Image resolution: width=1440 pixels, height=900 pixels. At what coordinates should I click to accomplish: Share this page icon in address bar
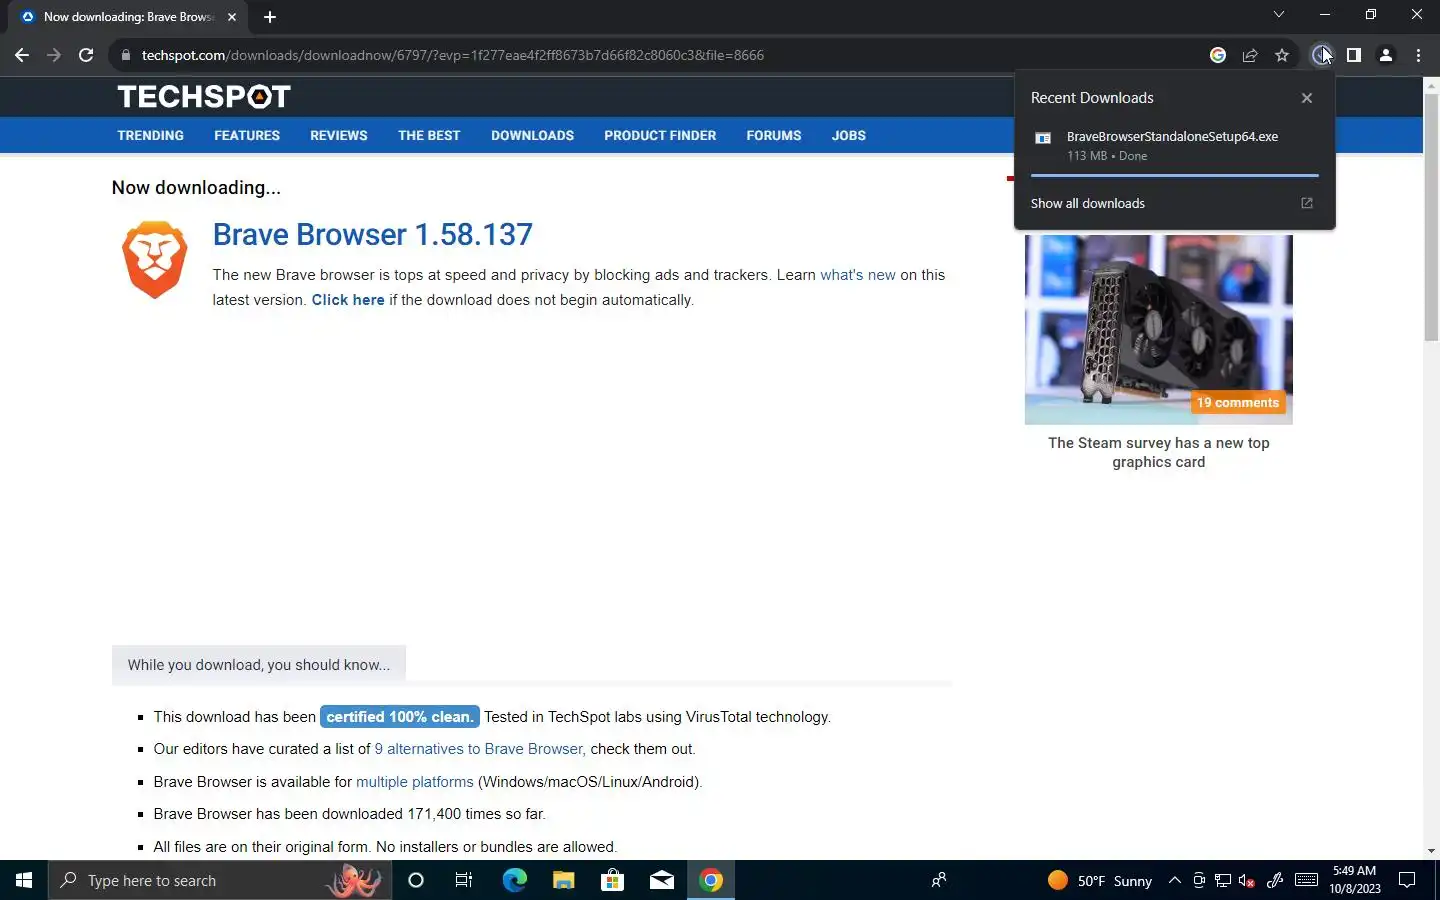1250,55
